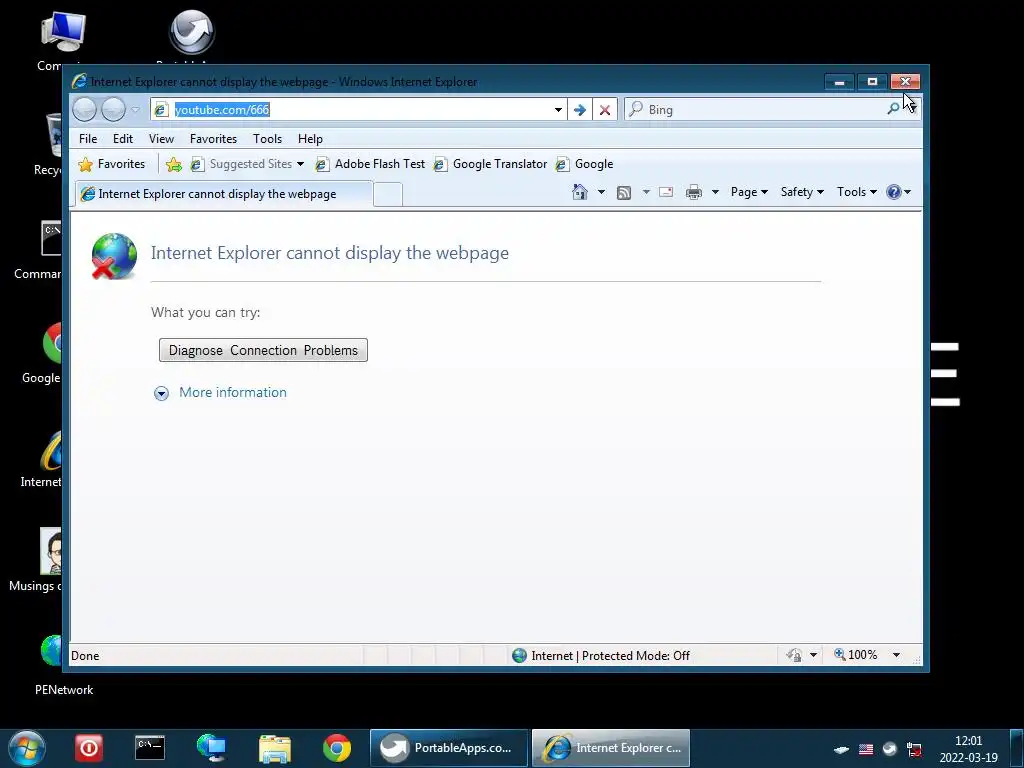1024x768 pixels.
Task: Expand the Print dropdown arrow
Action: 715,192
